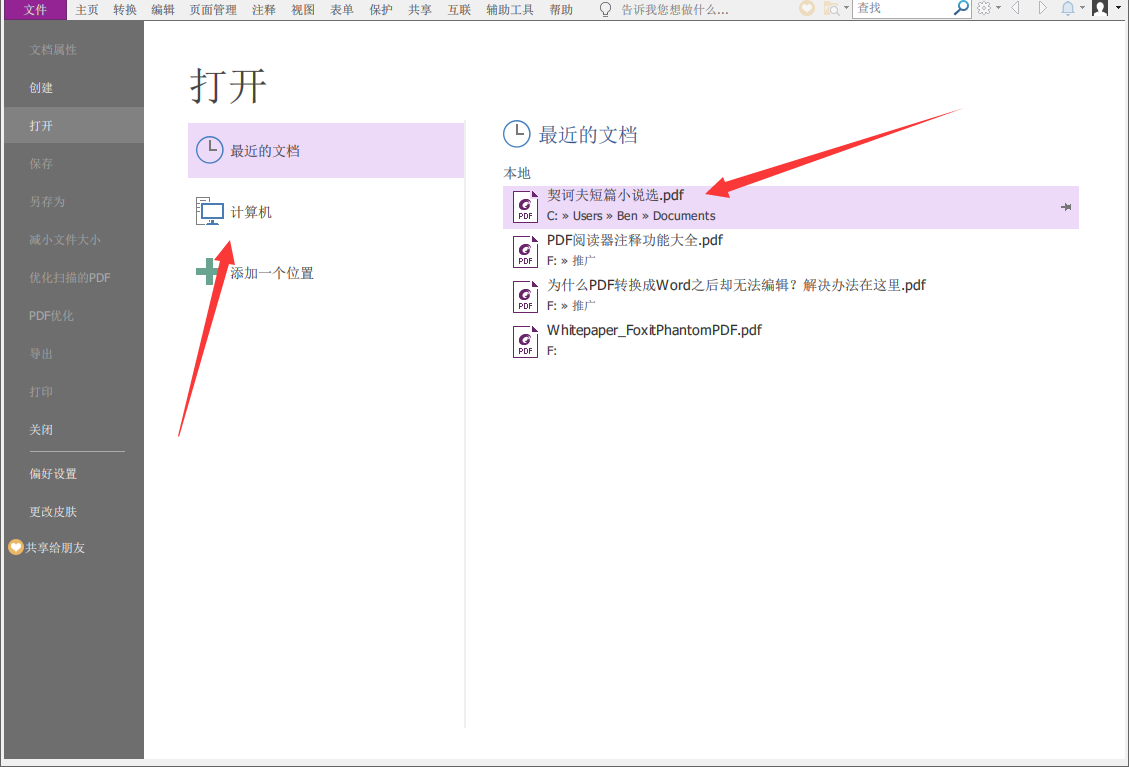Click the navigate-forward arrow icon
Screen dimensions: 1129x767
click(1042, 8)
